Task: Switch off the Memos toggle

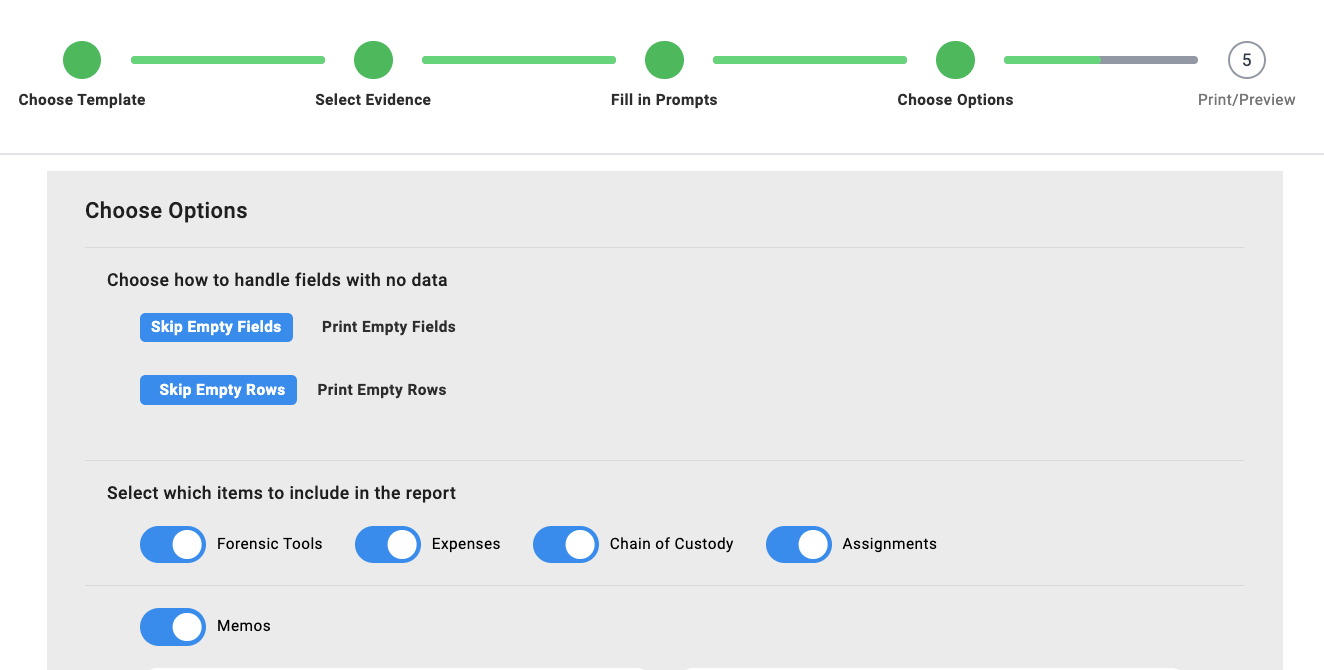Action: (173, 627)
